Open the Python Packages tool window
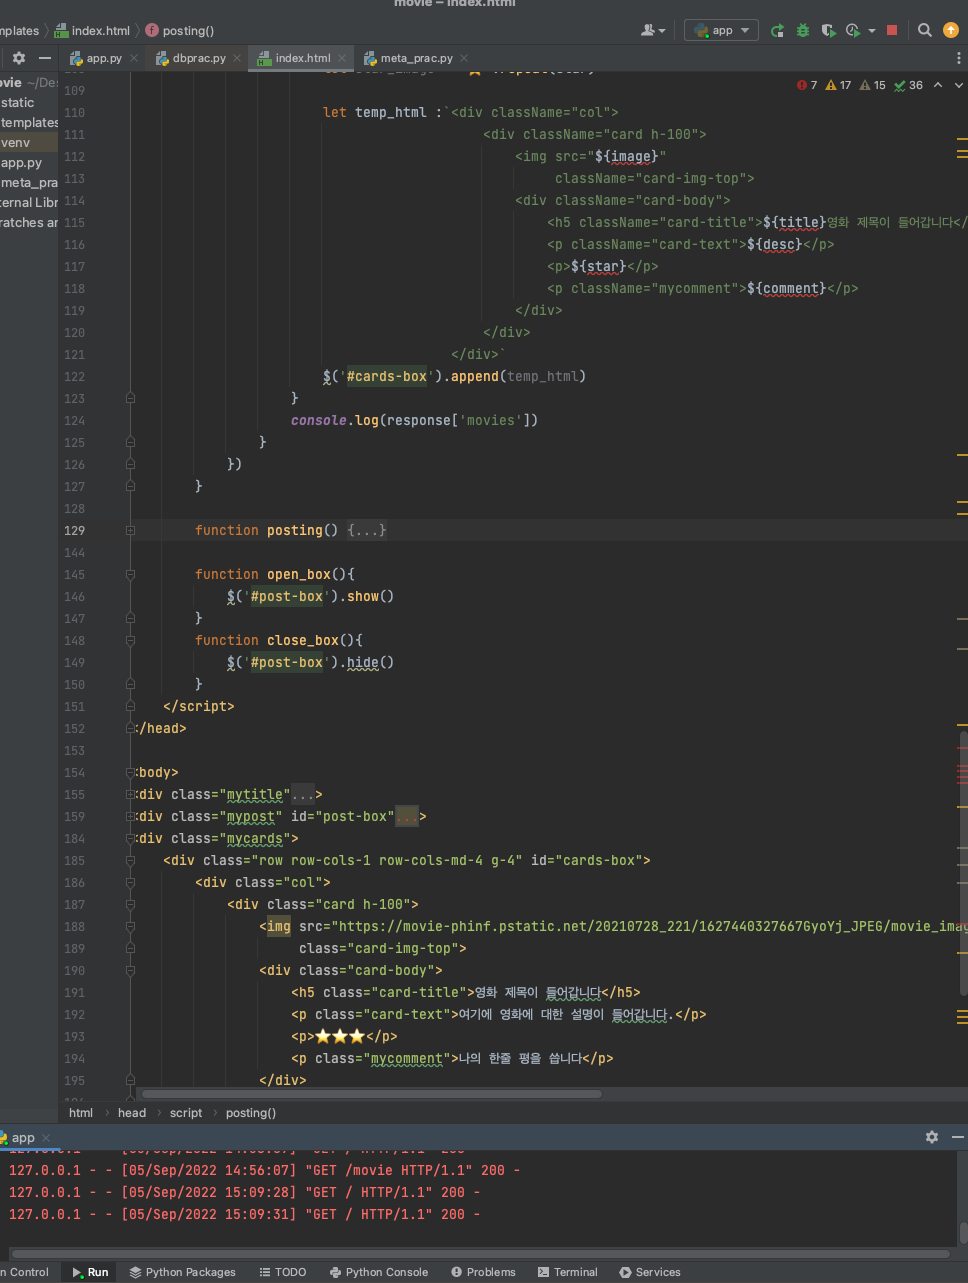The height and width of the screenshot is (1283, 968). 183,1272
